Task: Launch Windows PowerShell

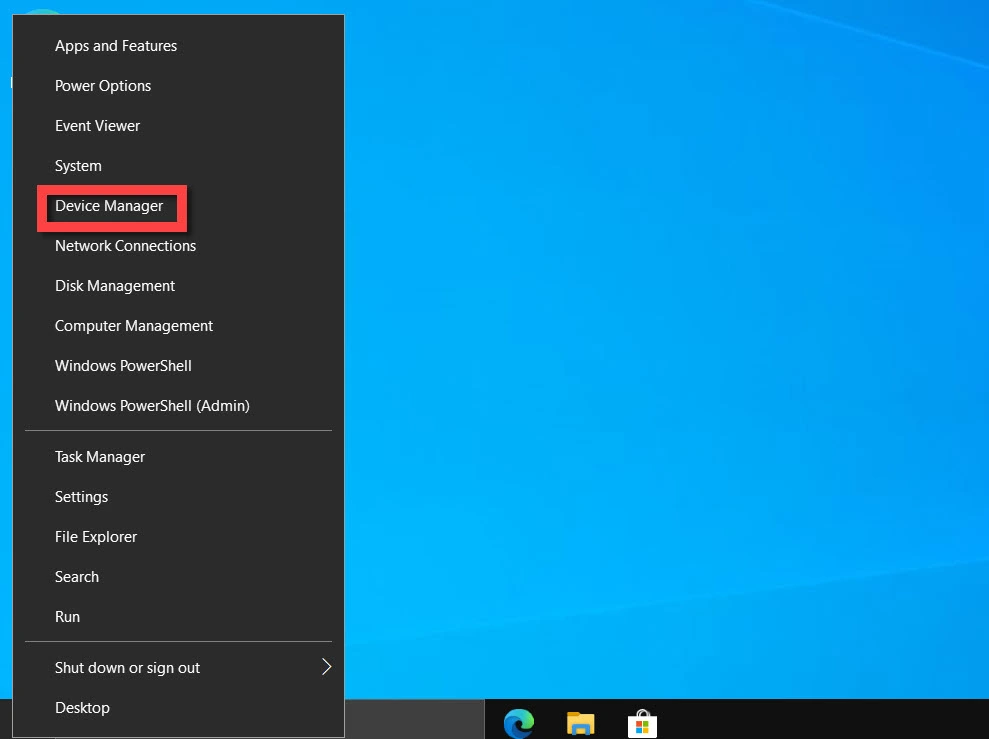Action: (x=178, y=366)
